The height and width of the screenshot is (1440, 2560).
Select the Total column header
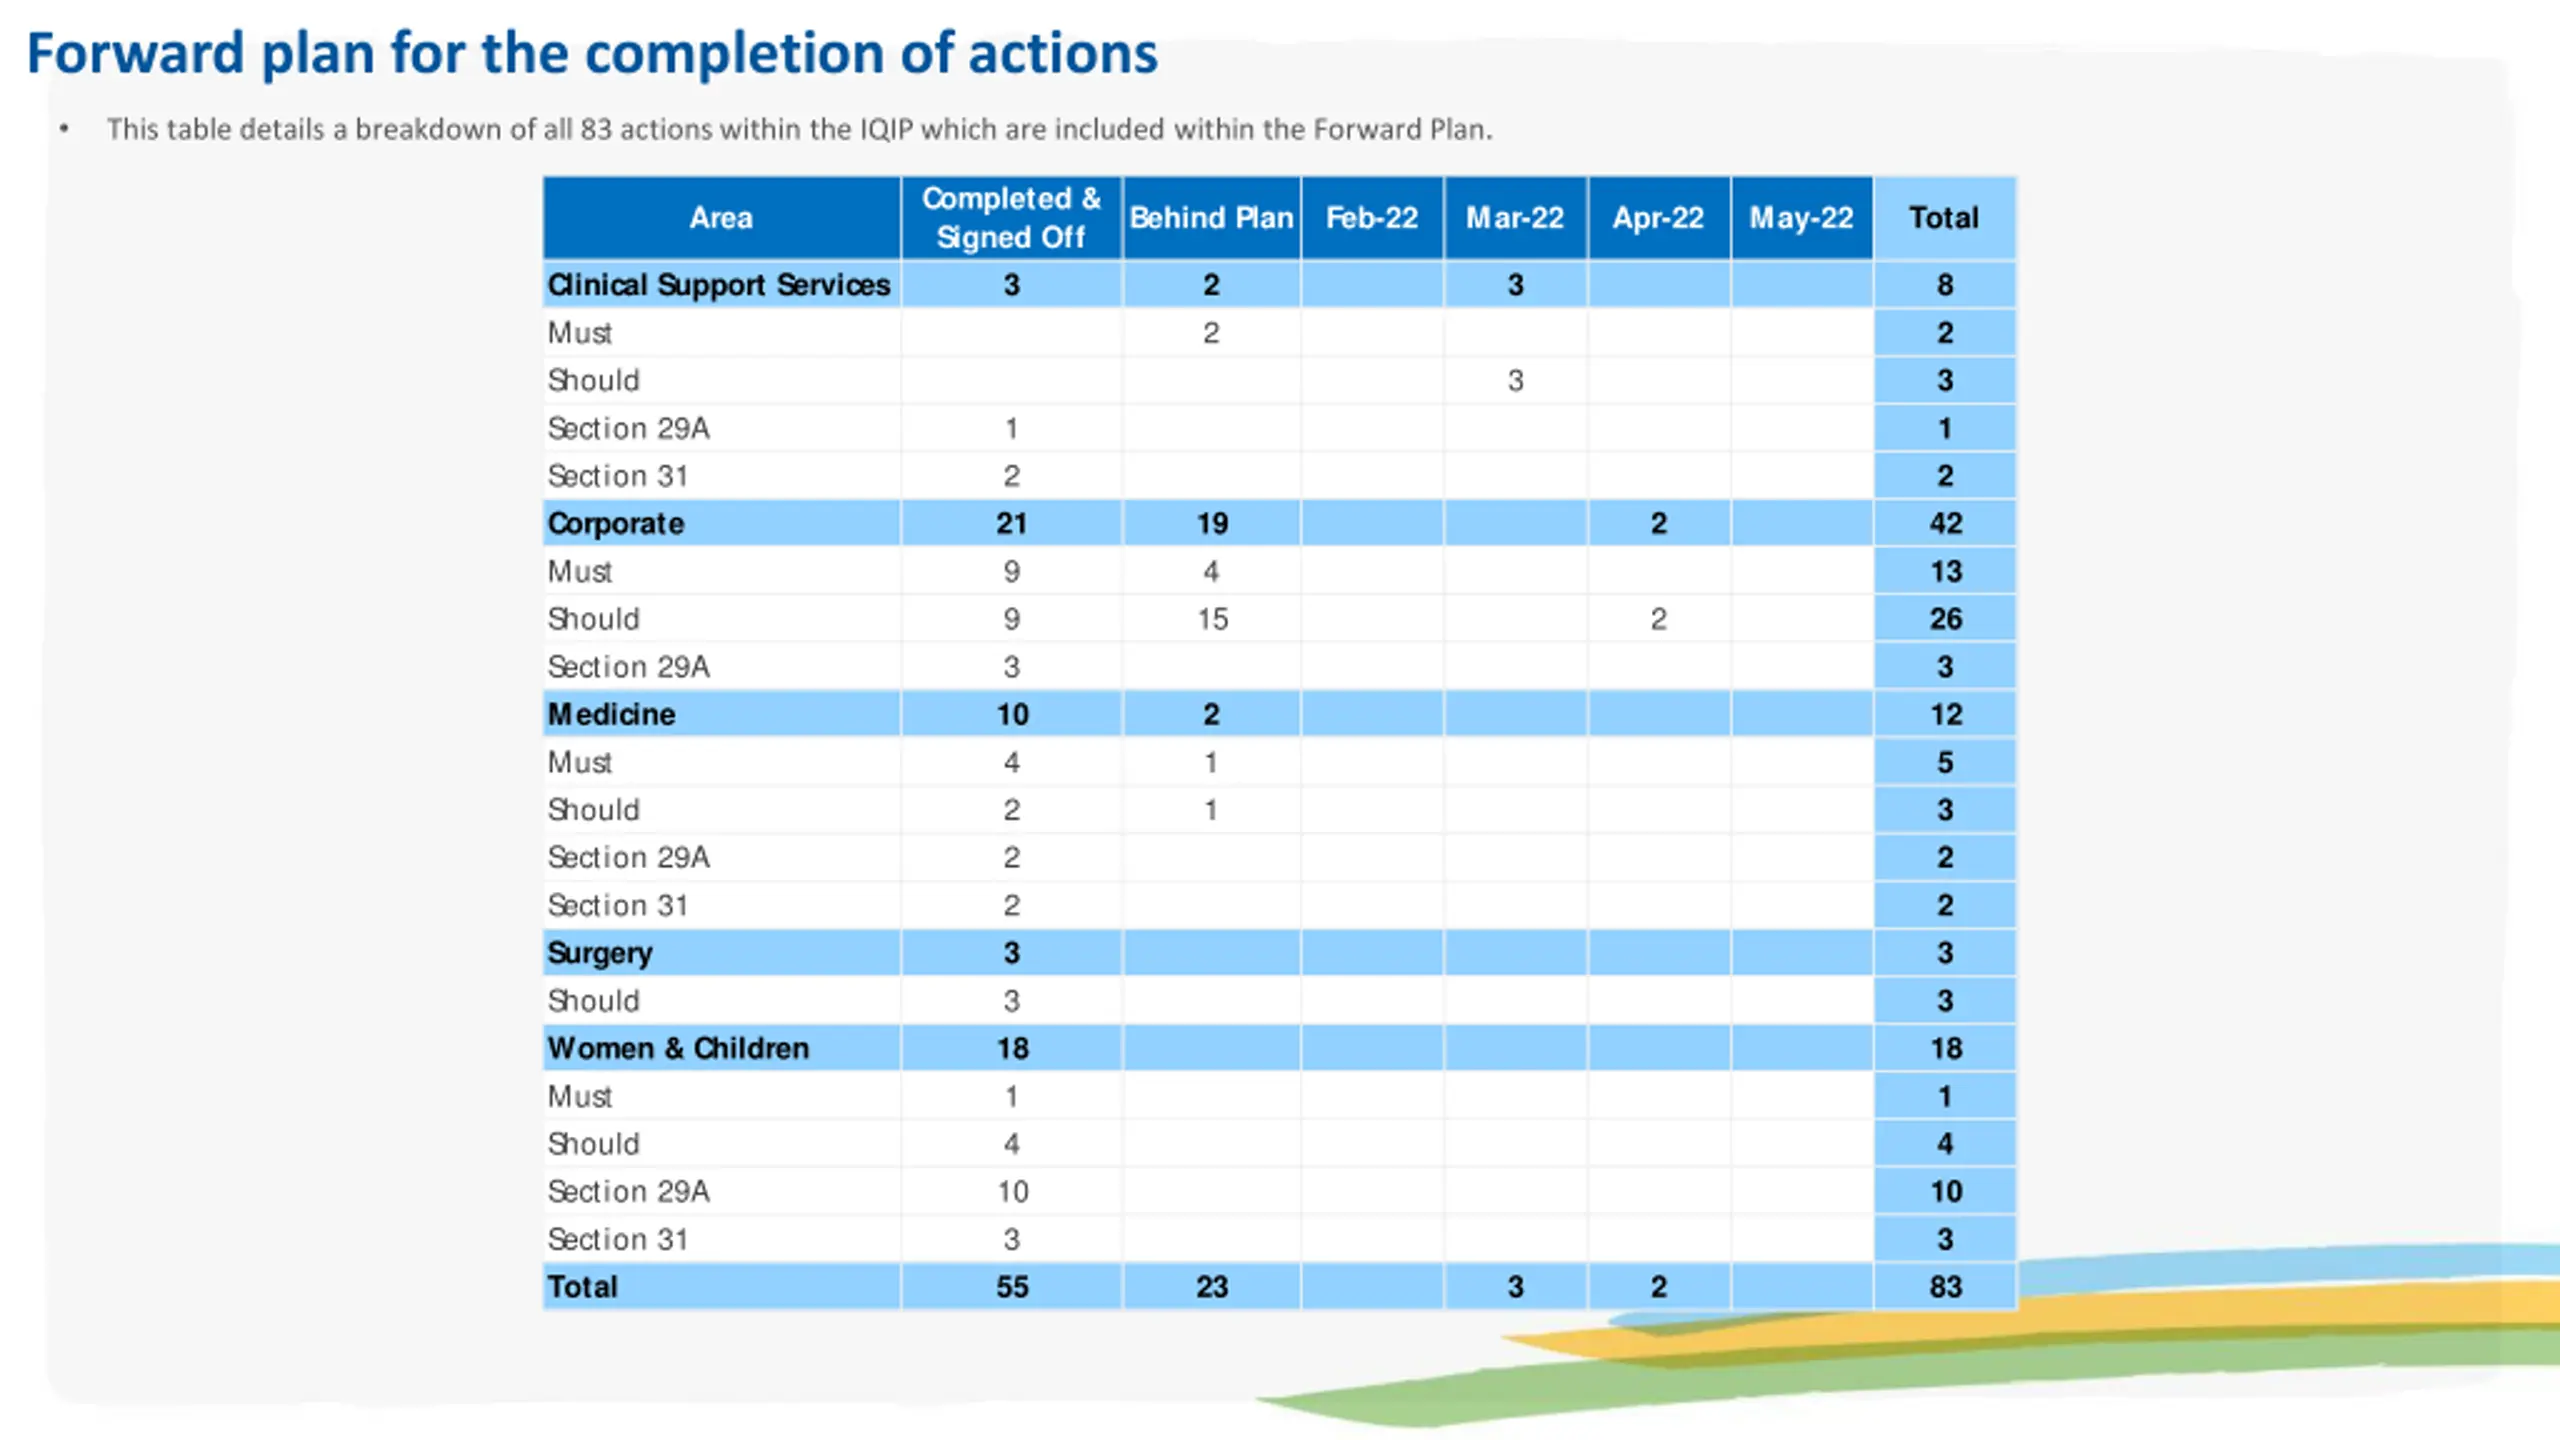(x=1944, y=218)
